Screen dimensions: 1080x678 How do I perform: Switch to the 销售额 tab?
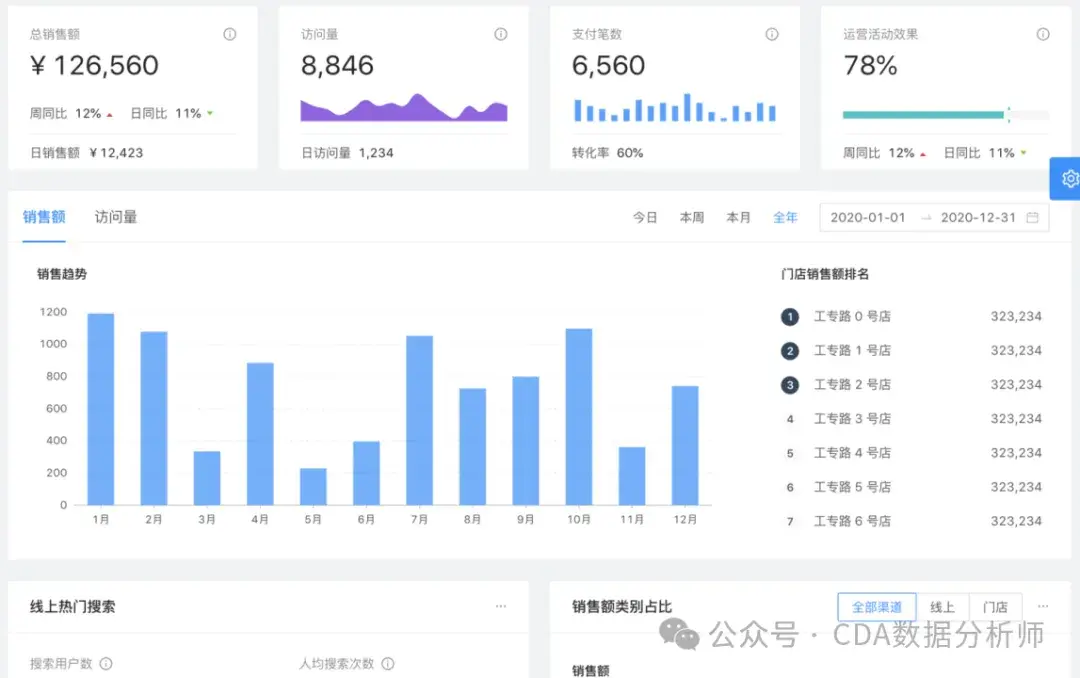pyautogui.click(x=44, y=217)
